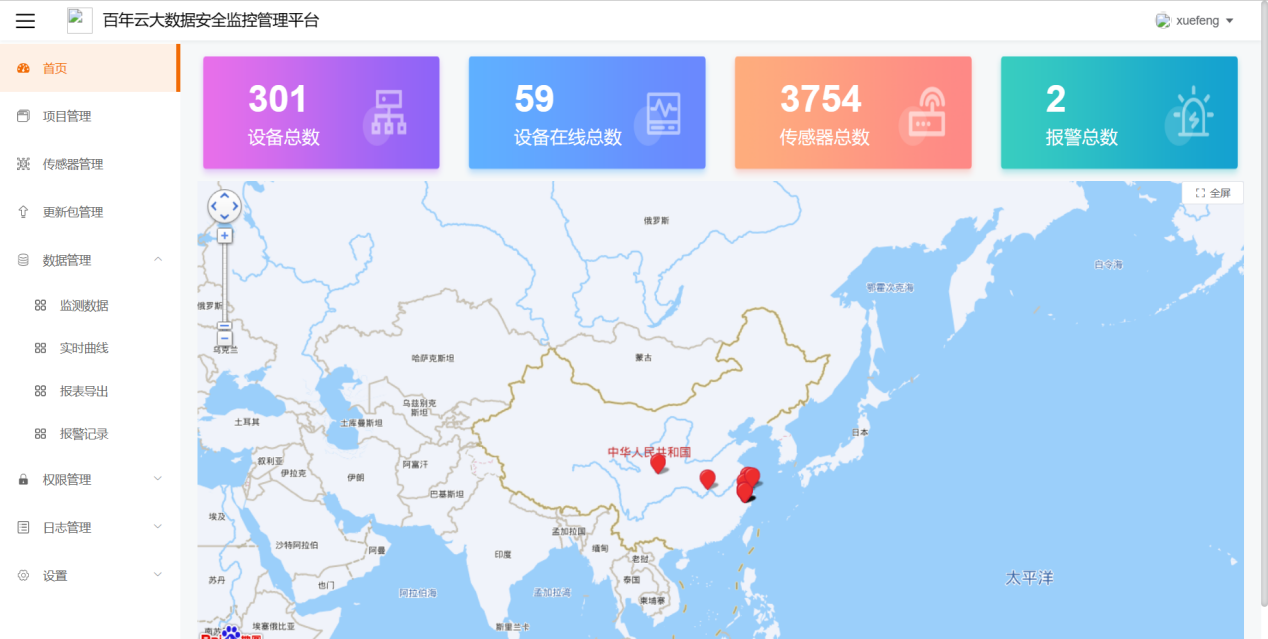The height and width of the screenshot is (639, 1268).
Task: Click the 301 device total number
Action: pyautogui.click(x=278, y=99)
